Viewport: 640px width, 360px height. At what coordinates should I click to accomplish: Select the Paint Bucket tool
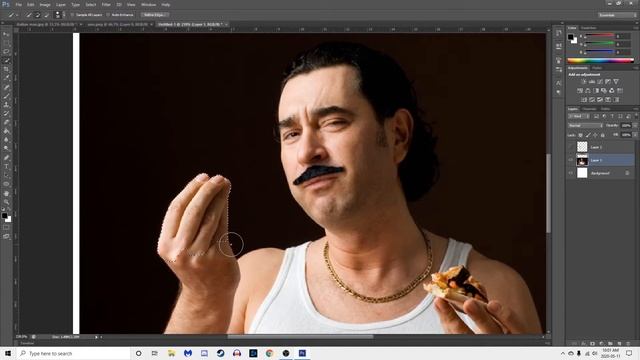(x=6, y=131)
